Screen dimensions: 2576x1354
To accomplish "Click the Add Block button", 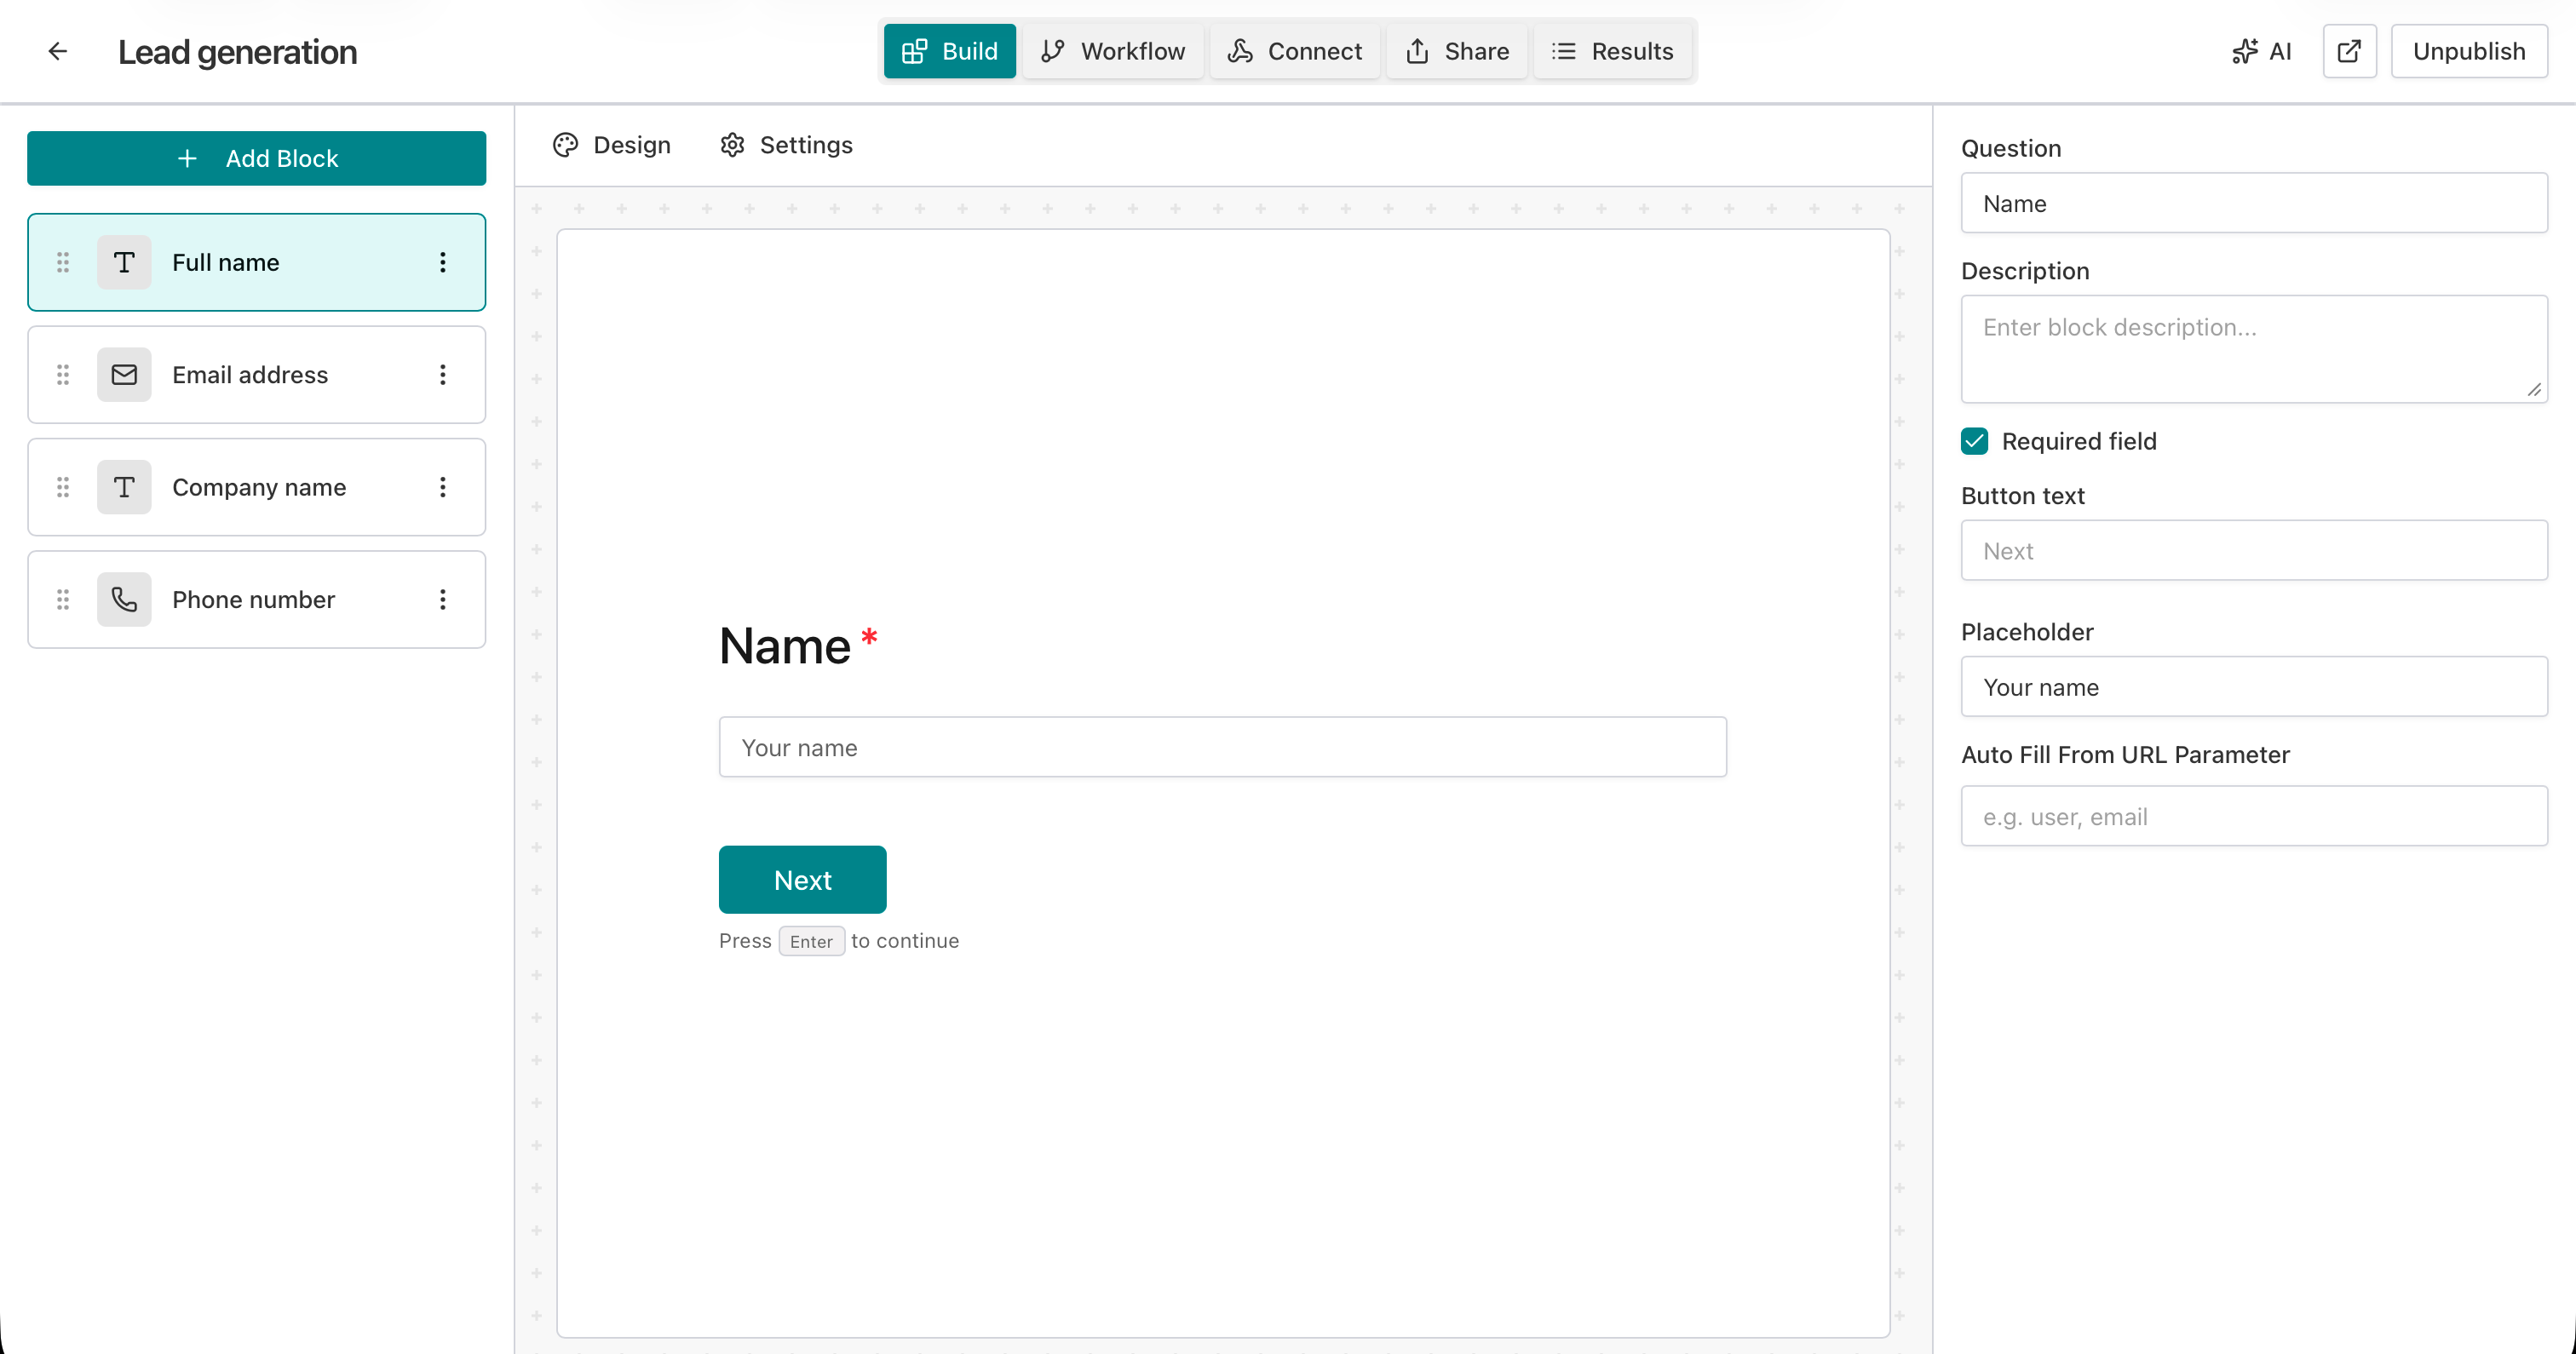I will click(256, 158).
